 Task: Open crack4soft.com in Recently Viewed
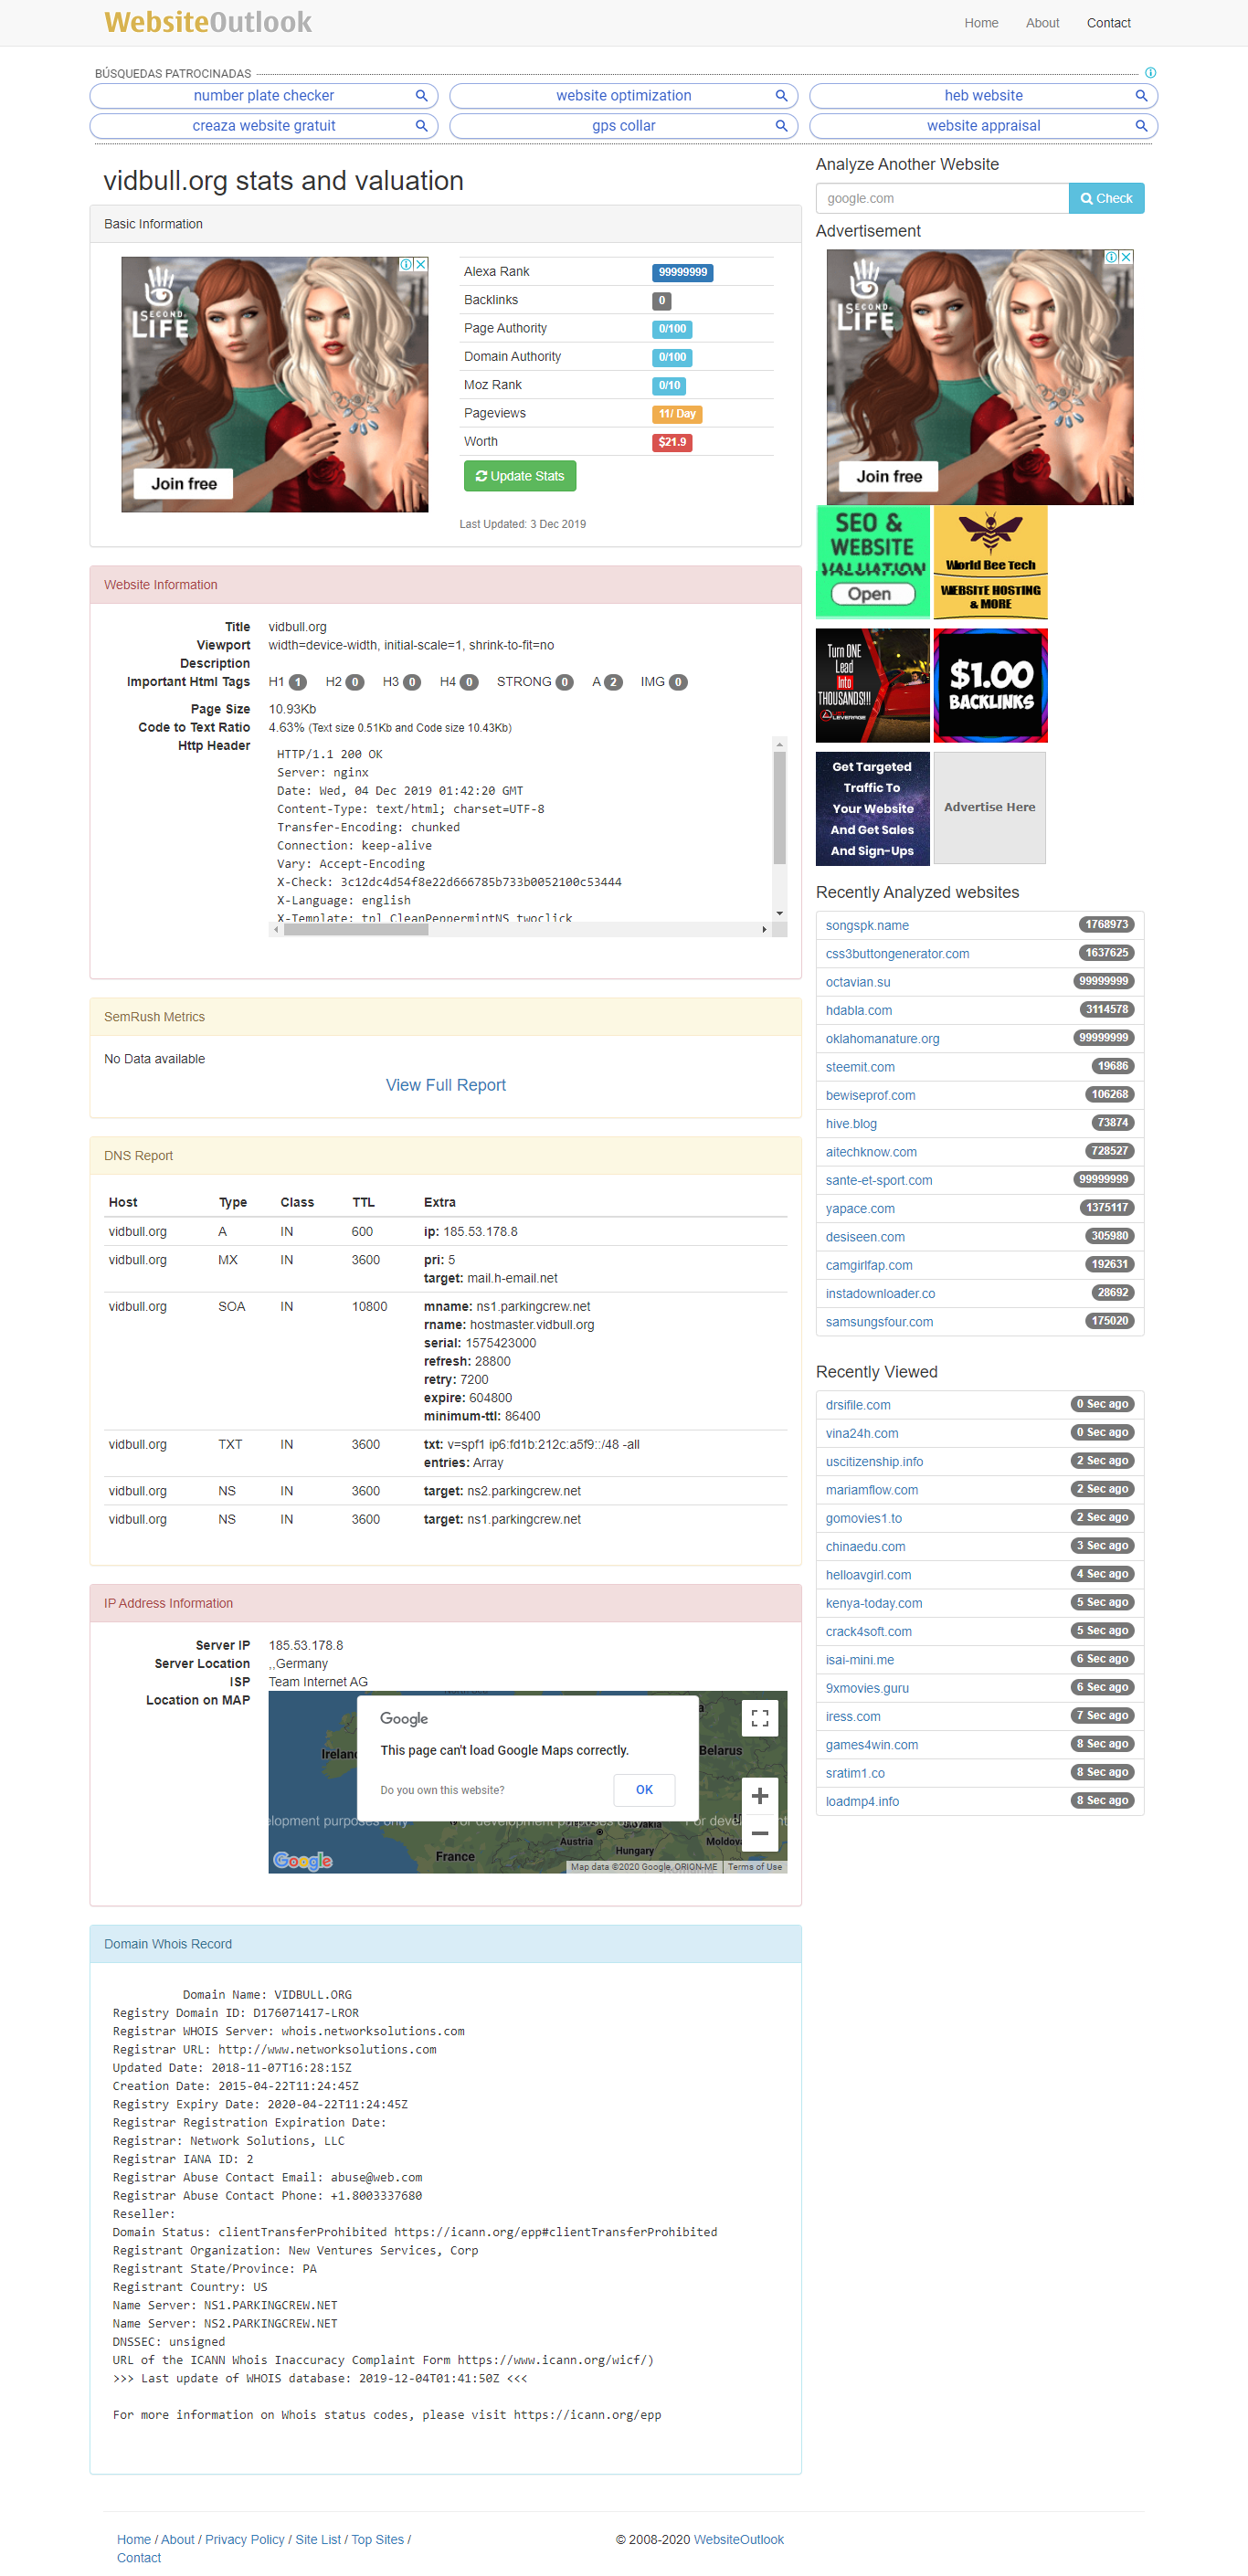pyautogui.click(x=868, y=1632)
